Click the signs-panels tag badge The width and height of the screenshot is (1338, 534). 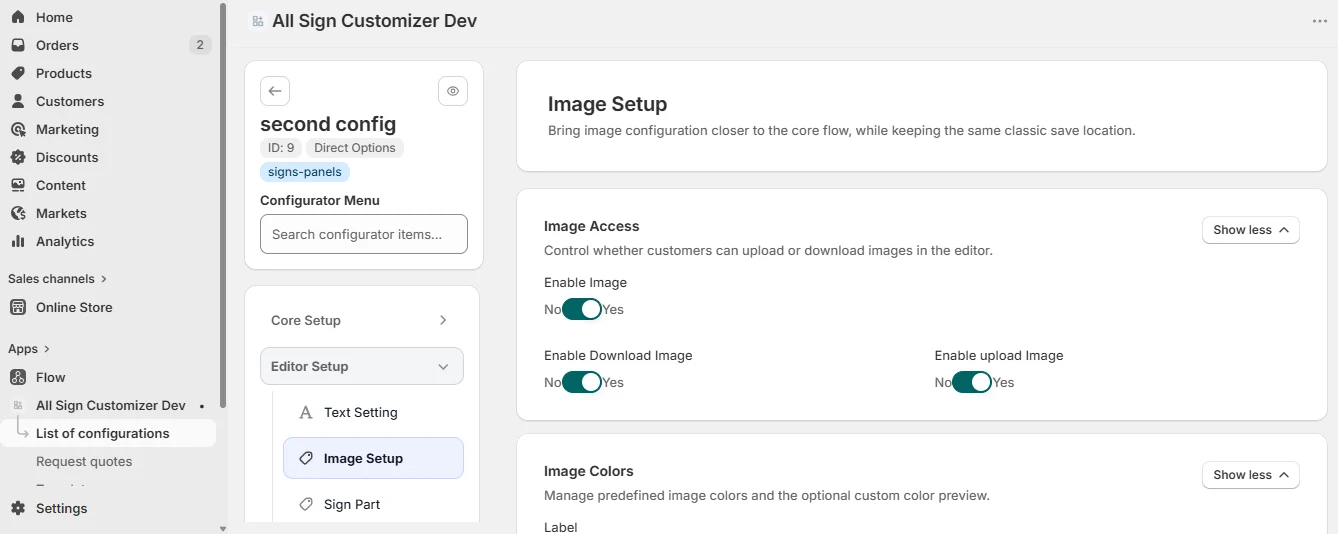pos(305,171)
